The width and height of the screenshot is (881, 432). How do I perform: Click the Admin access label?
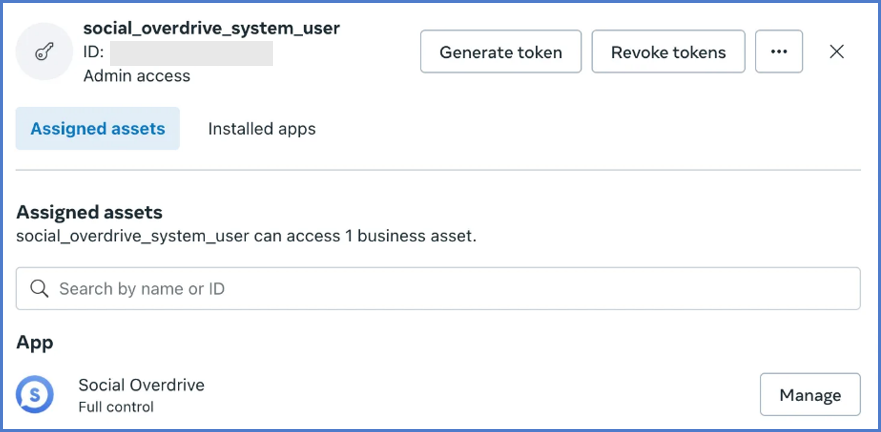point(136,76)
